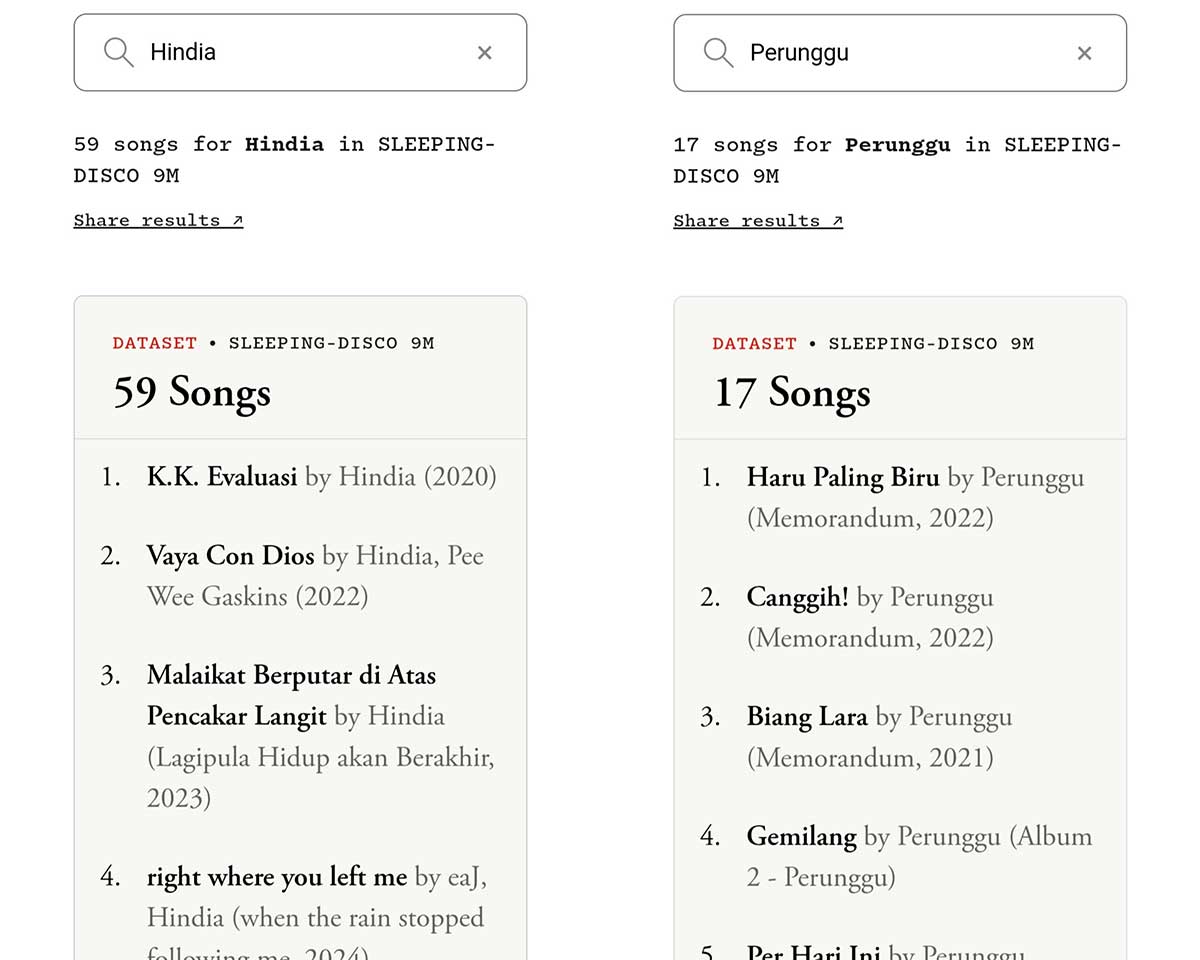Clear the Perunggu search field

[x=1085, y=53]
